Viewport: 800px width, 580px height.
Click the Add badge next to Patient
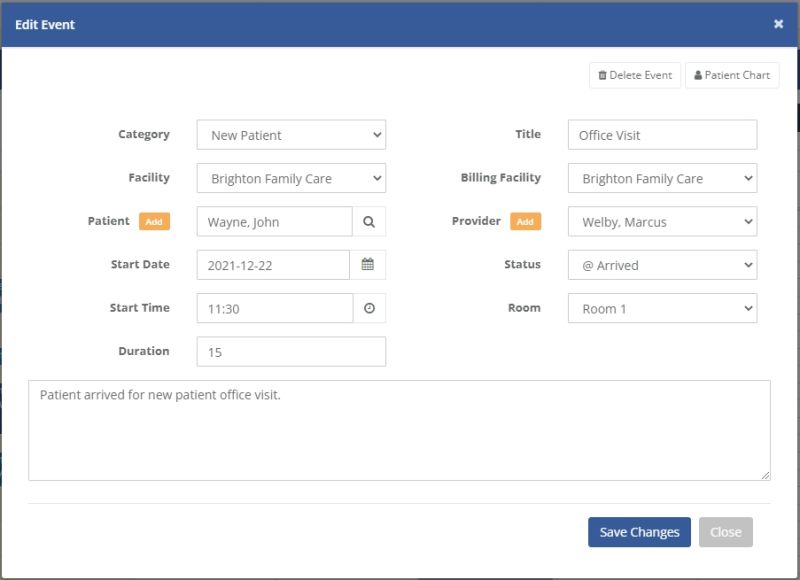154,222
